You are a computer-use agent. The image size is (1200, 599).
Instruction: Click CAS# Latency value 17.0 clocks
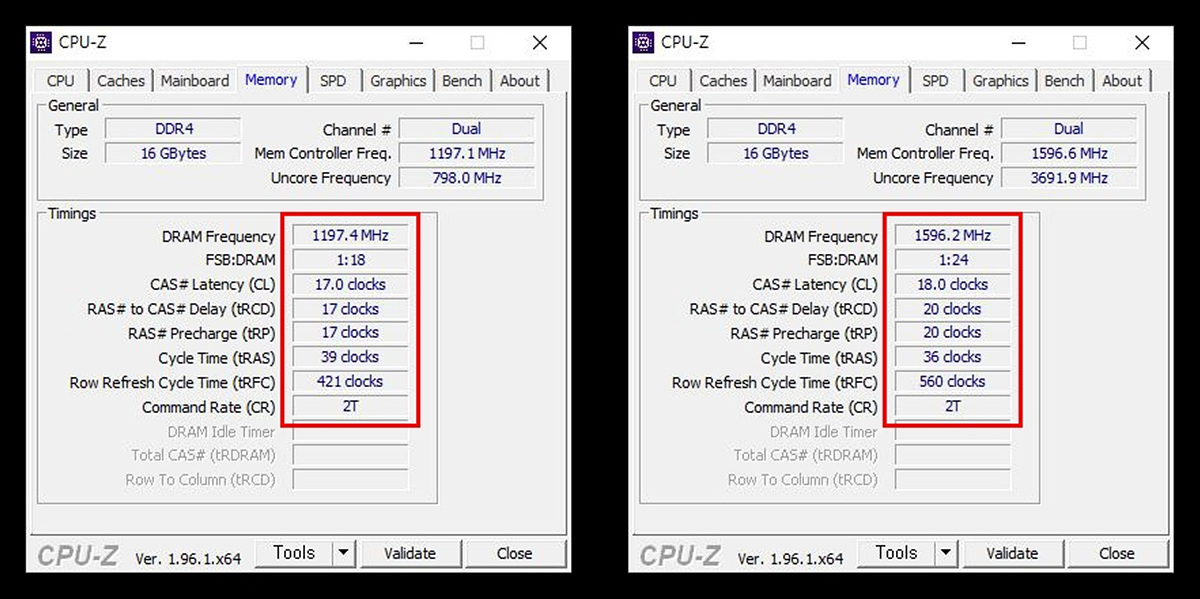pyautogui.click(x=350, y=285)
